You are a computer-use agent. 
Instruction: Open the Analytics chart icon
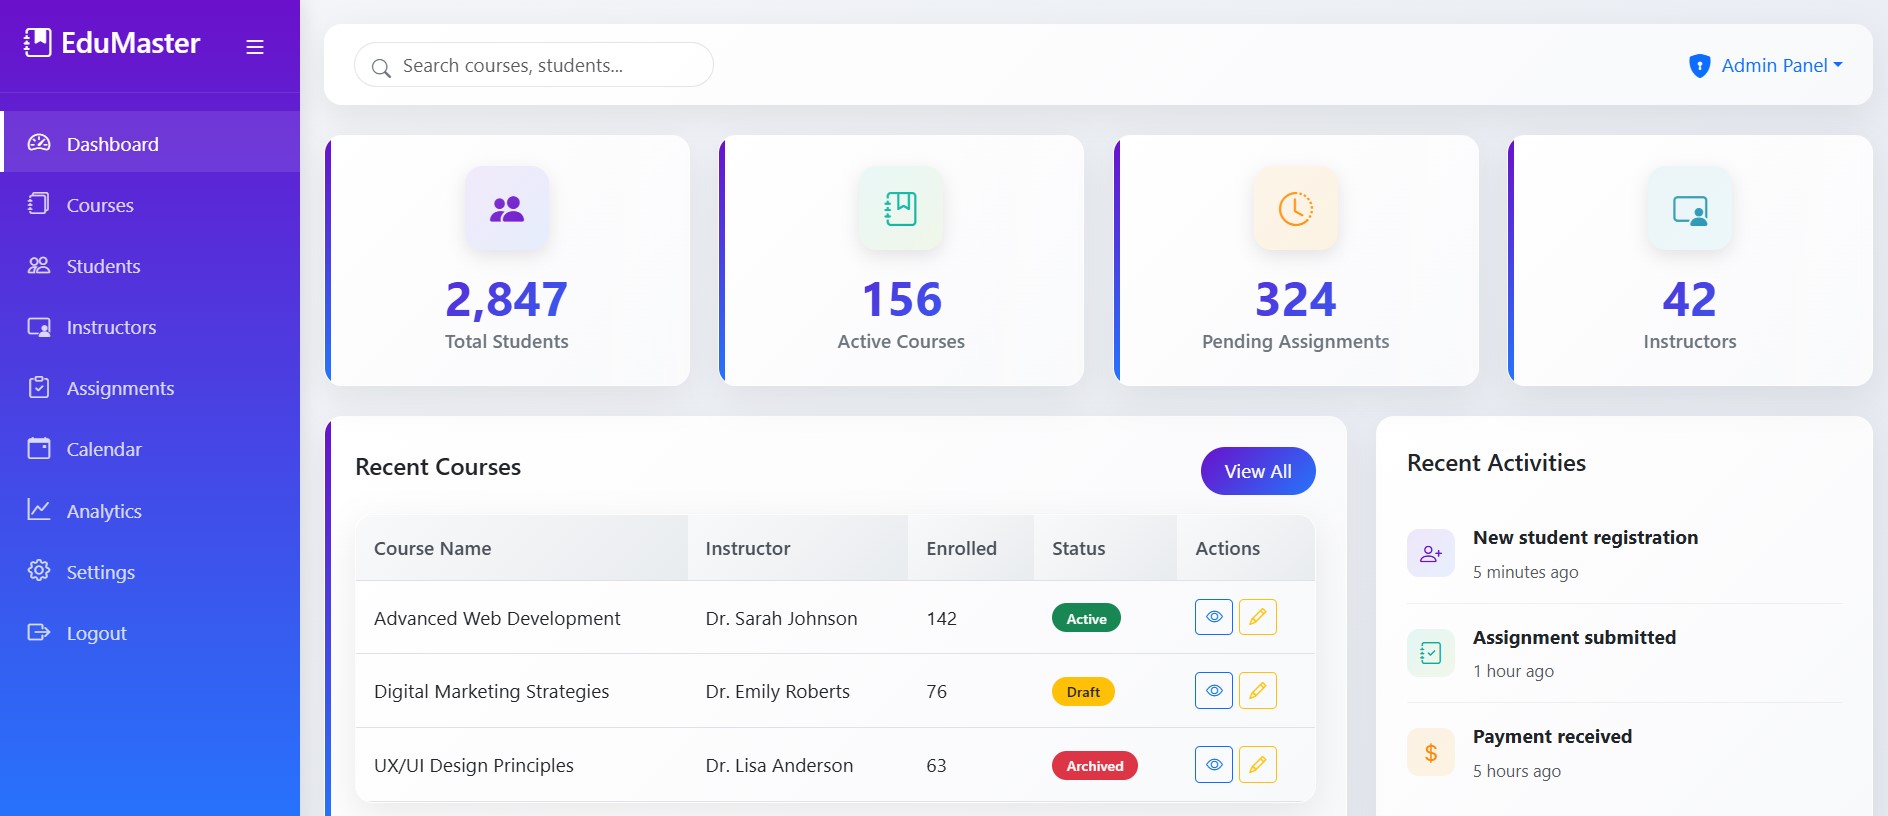[39, 510]
